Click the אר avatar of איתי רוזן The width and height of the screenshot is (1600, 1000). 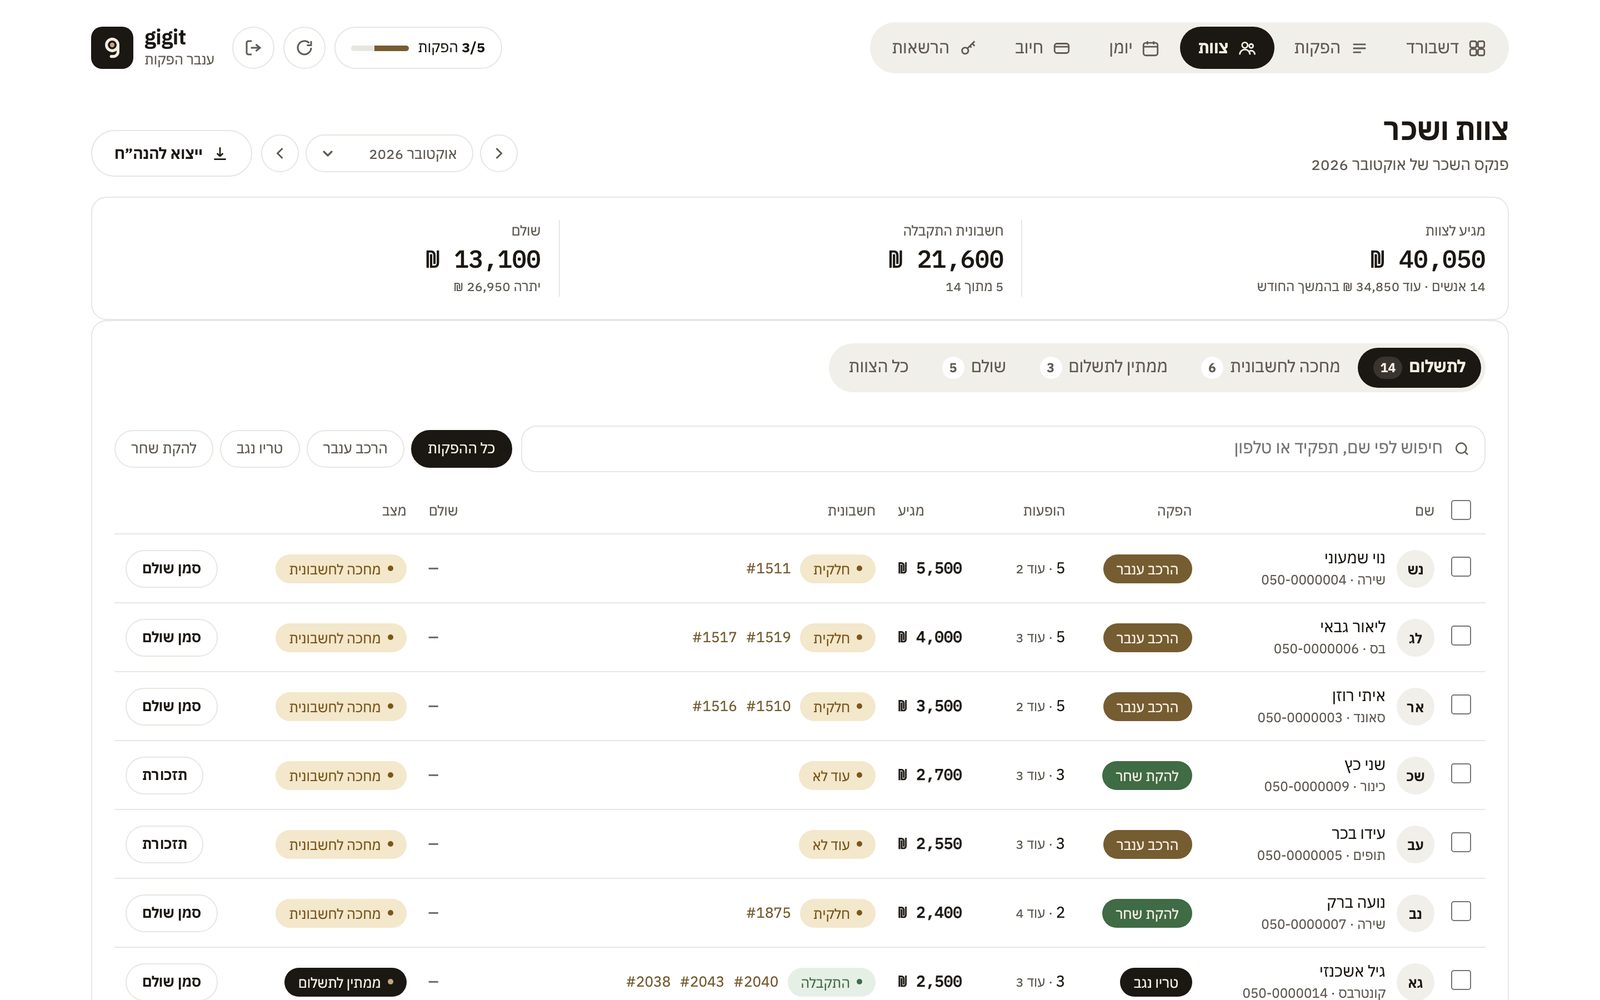tap(1415, 707)
